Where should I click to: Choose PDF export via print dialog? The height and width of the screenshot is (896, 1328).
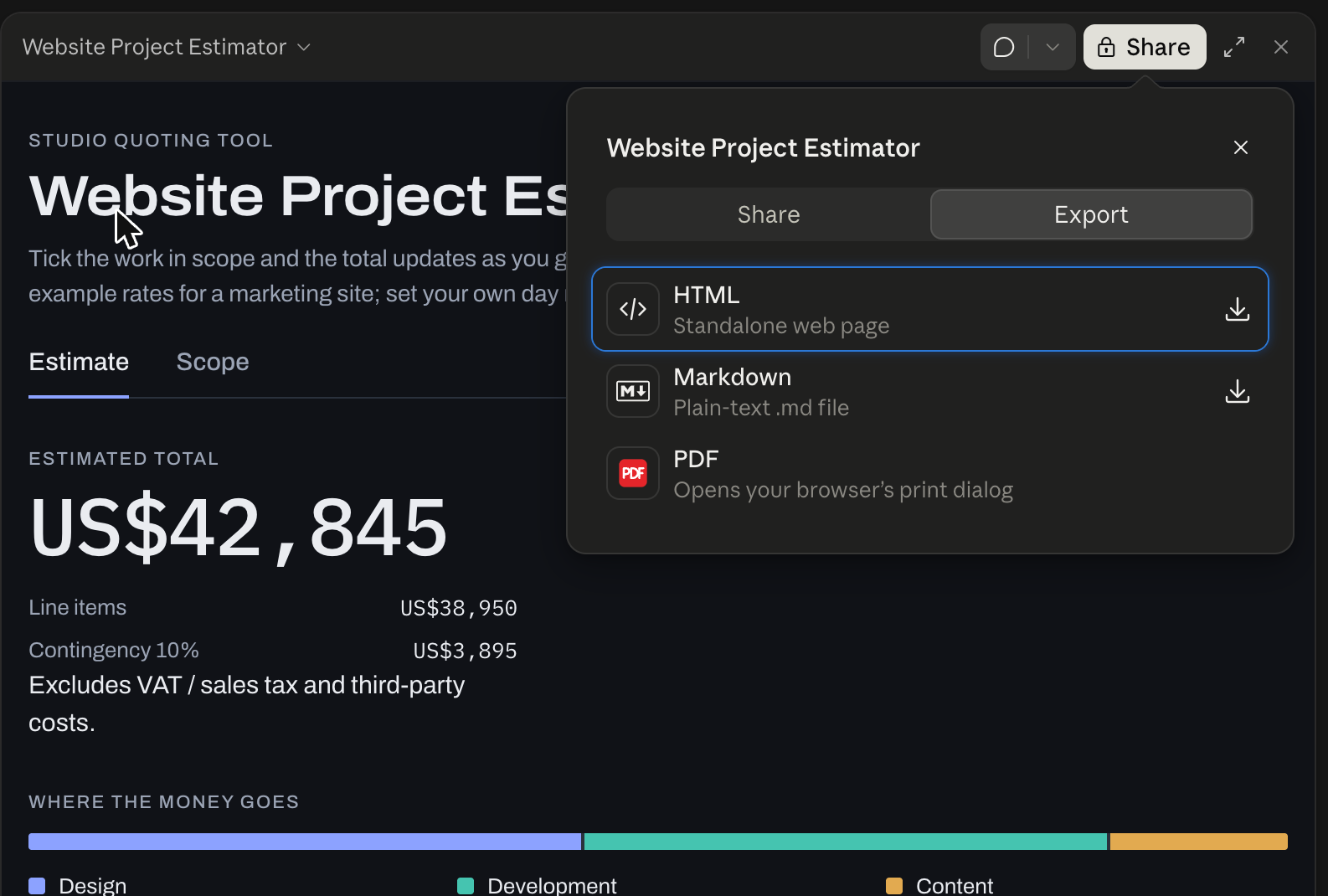[930, 473]
